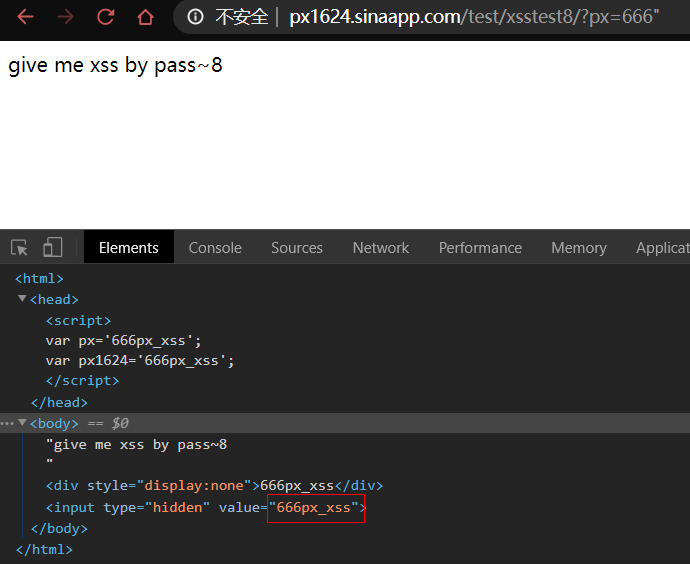
Task: Go to the home page icon
Action: click(146, 17)
